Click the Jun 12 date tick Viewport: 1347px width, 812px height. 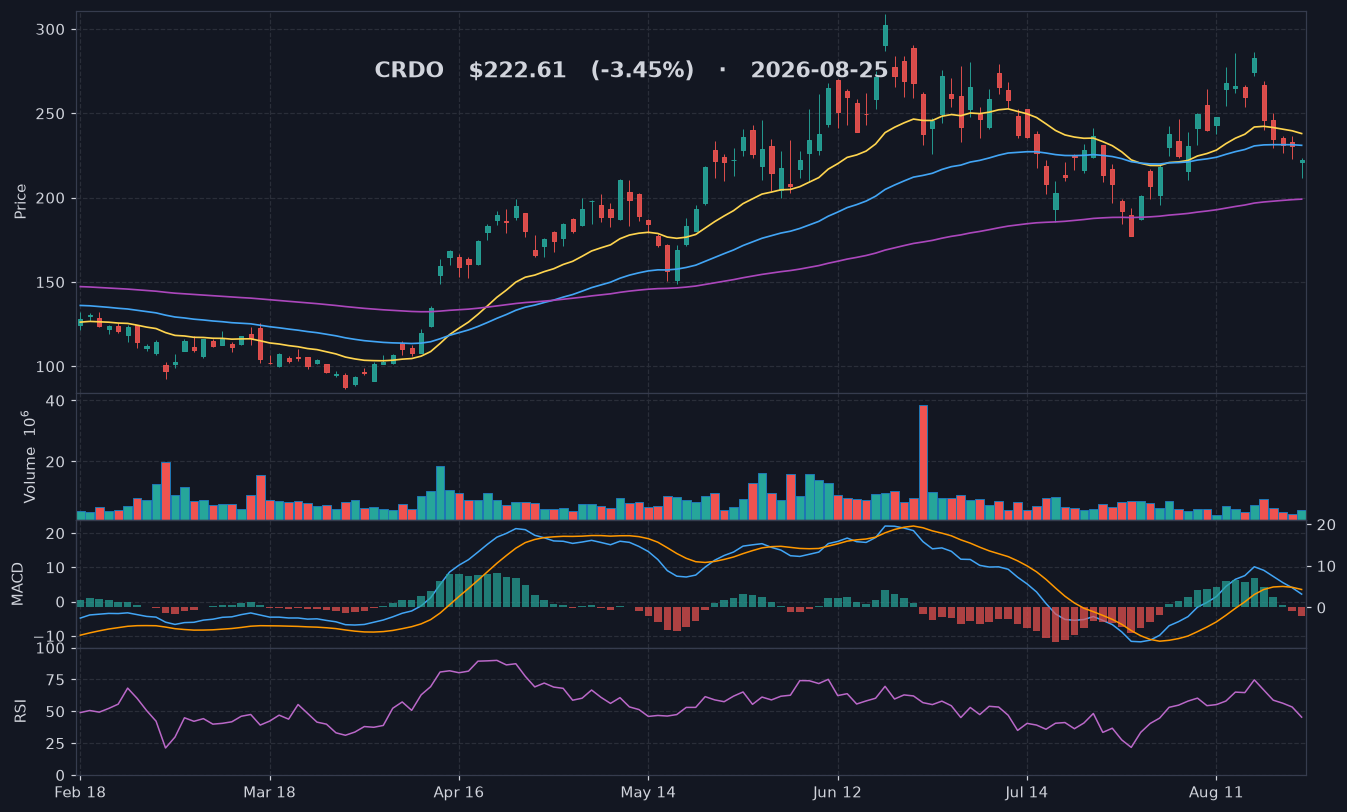click(x=838, y=792)
